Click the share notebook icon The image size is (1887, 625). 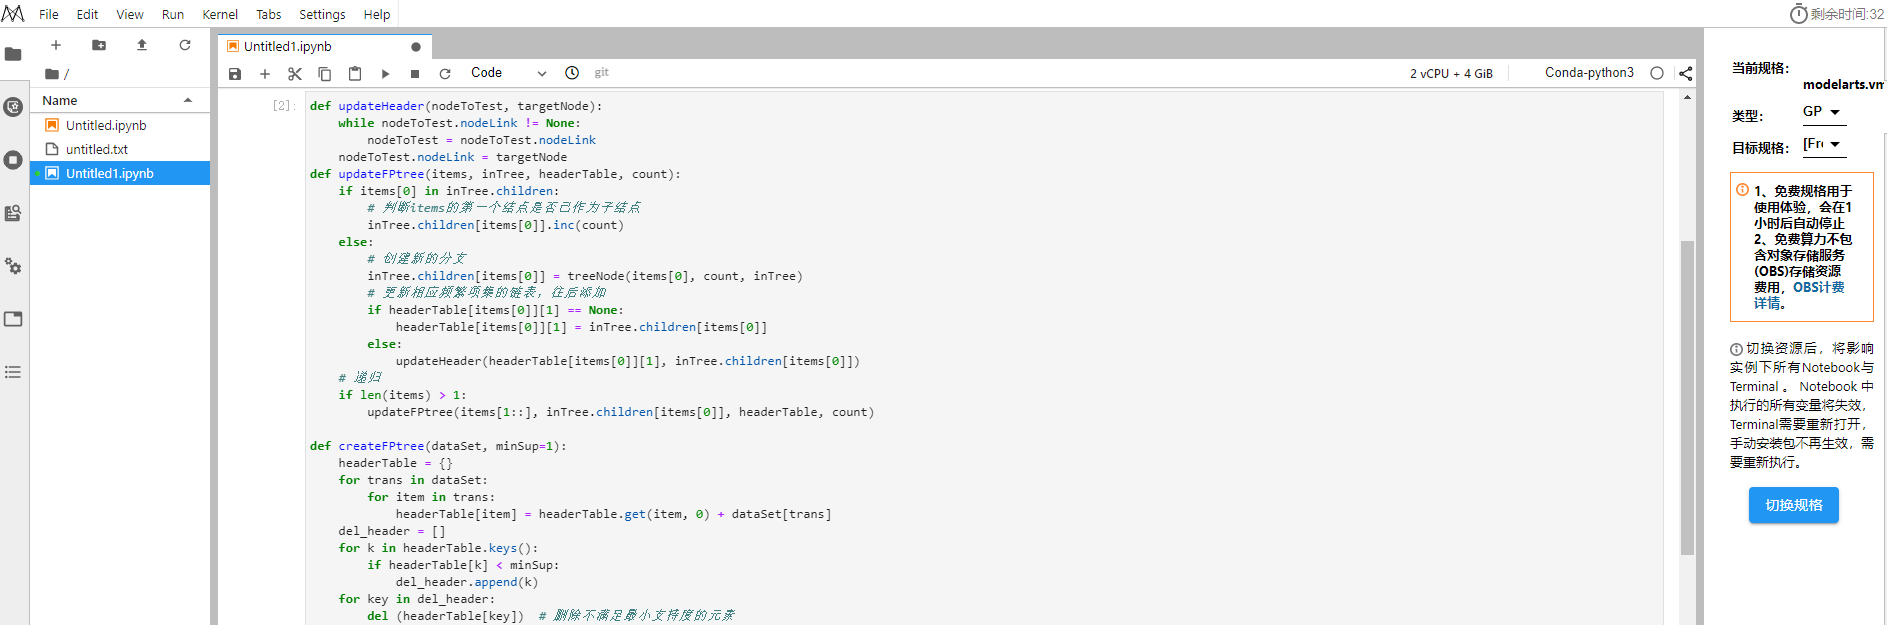[1685, 73]
